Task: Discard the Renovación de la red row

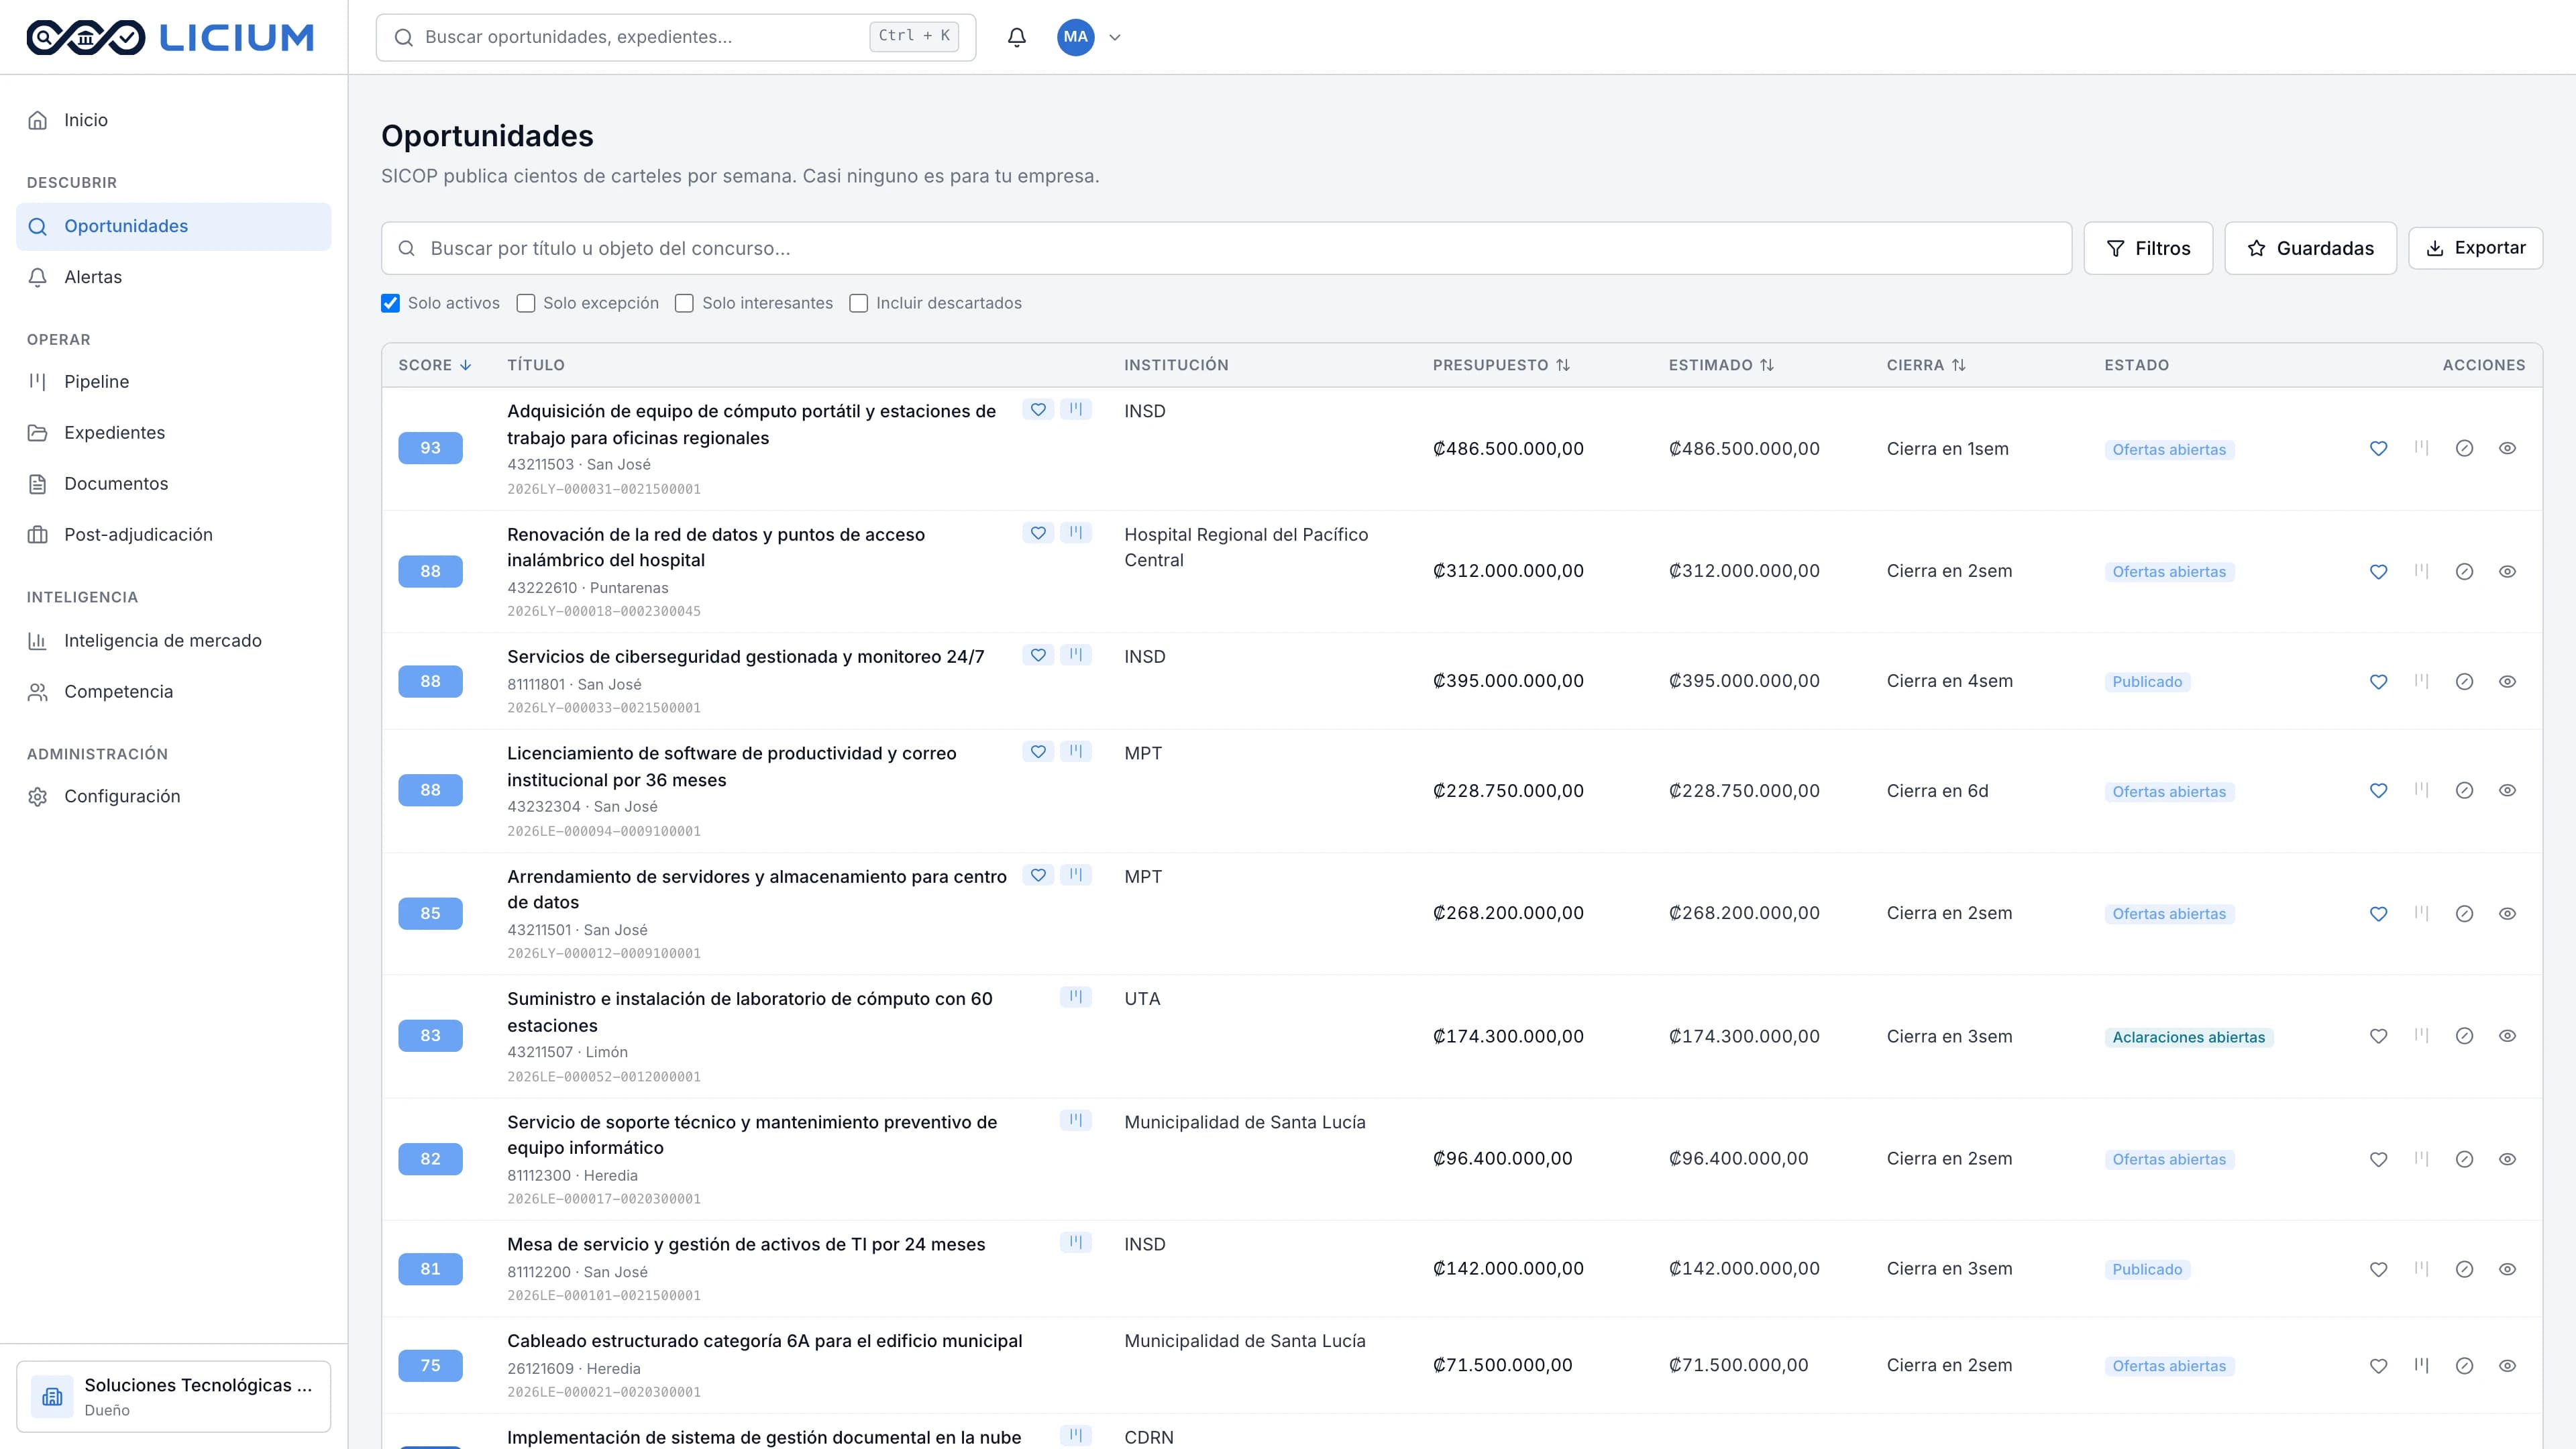Action: [2464, 571]
